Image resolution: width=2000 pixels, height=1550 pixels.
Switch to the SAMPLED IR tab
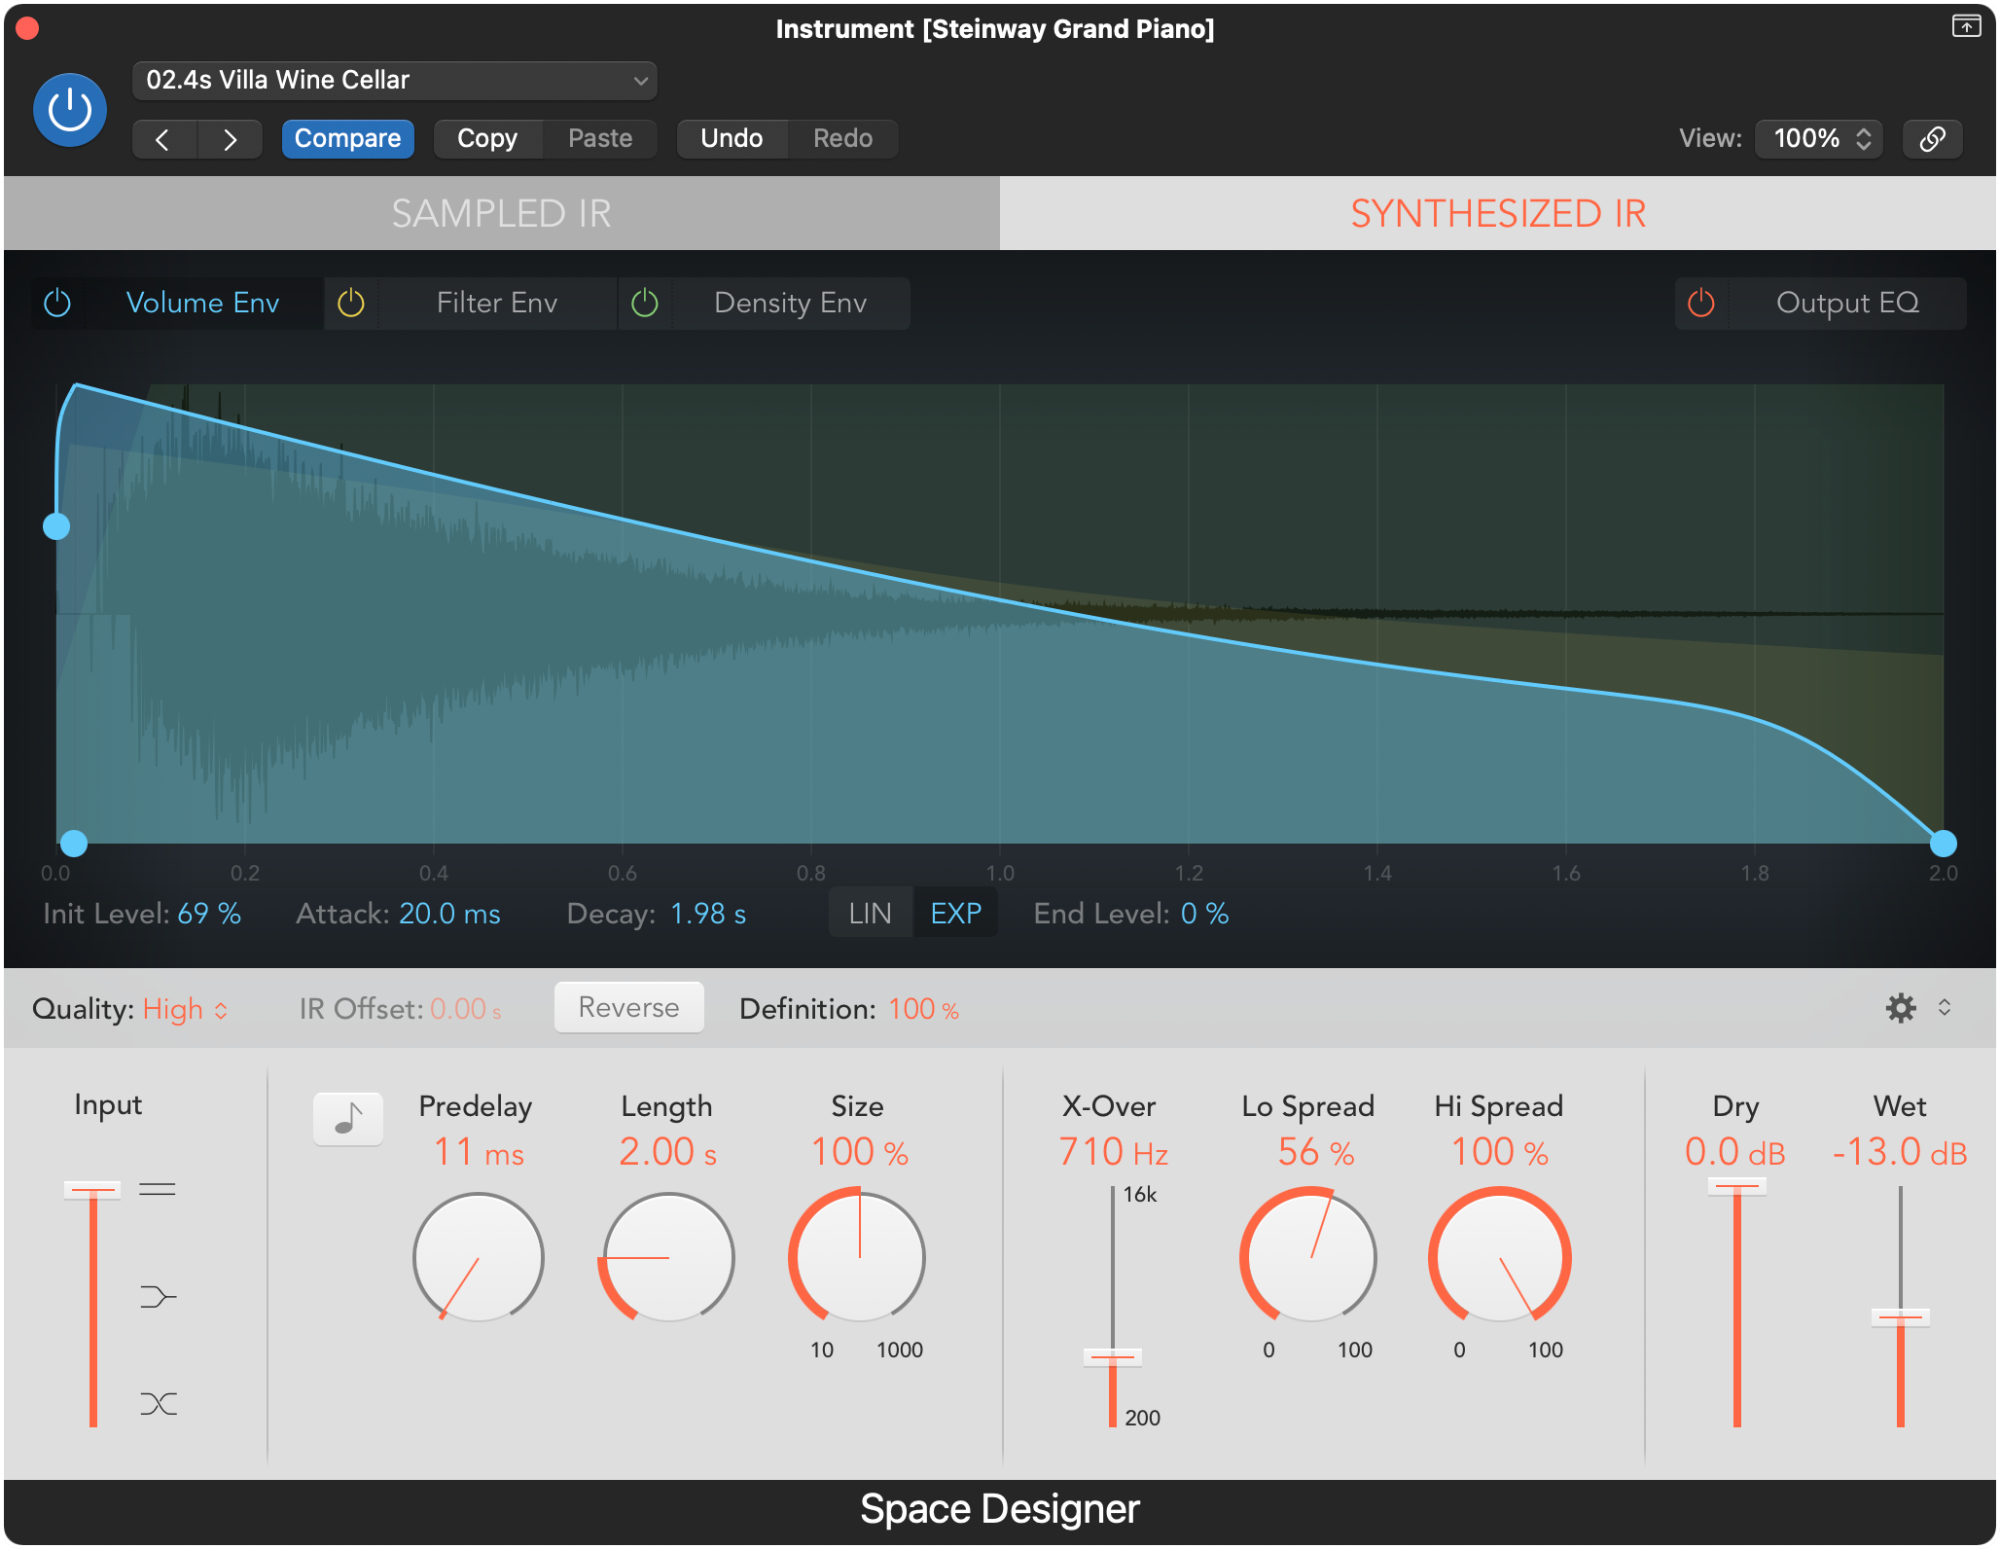click(502, 213)
